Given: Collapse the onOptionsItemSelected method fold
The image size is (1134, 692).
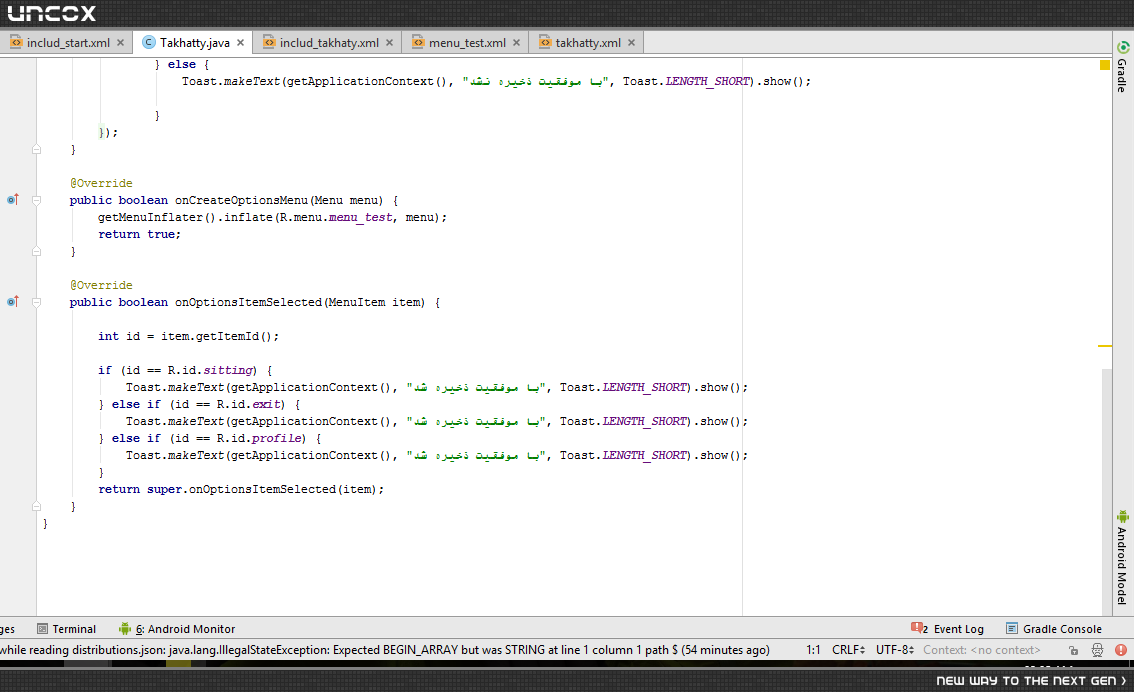Looking at the screenshot, I should point(36,302).
